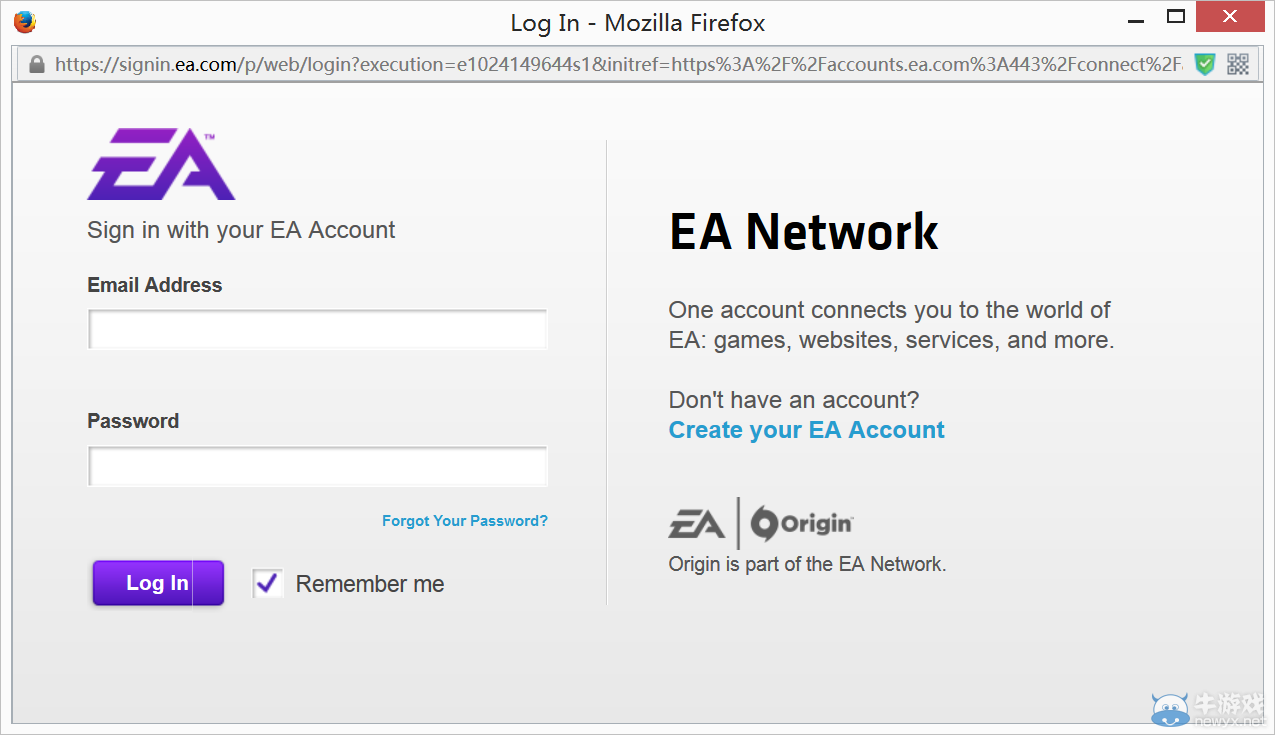This screenshot has width=1275, height=735.
Task: Minimize the Log In window
Action: pos(1135,19)
